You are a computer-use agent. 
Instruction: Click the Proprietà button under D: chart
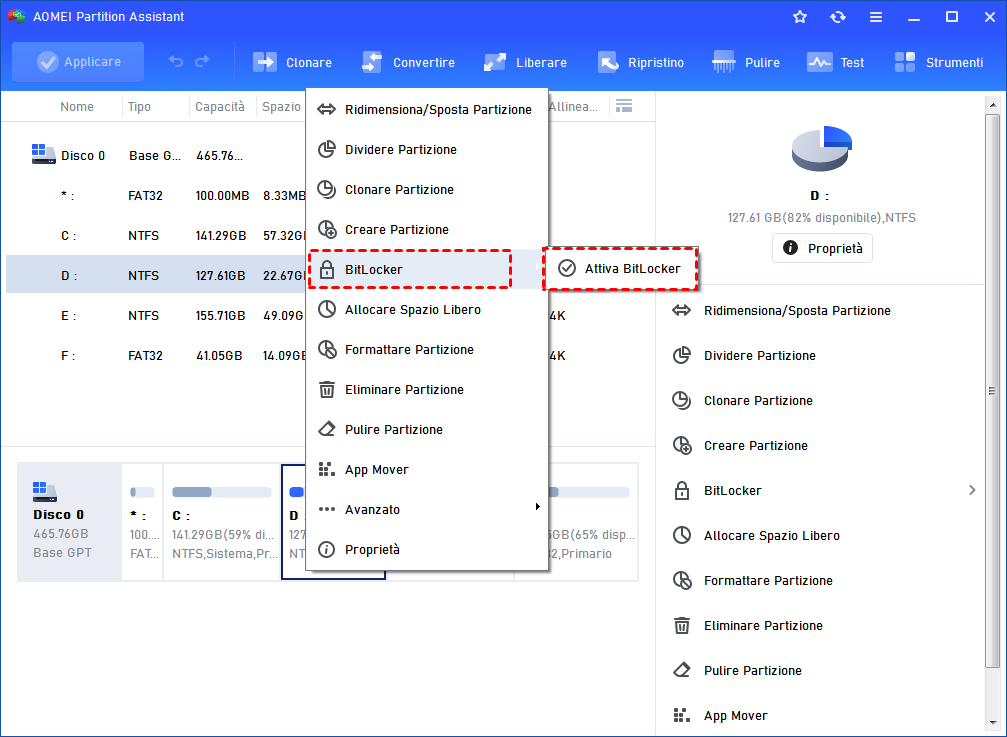tap(822, 248)
